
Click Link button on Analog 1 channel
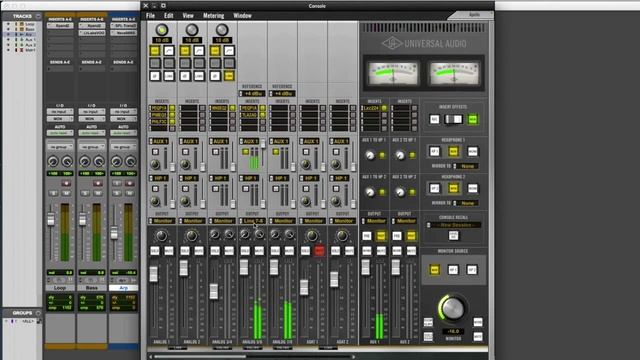169,76
